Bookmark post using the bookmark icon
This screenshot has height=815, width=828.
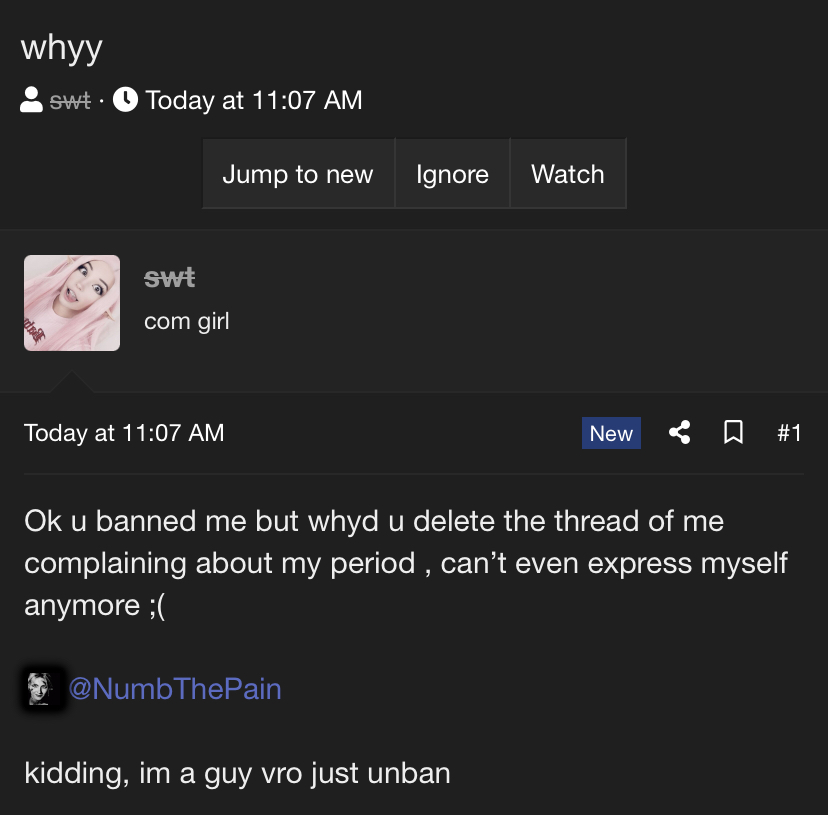click(x=733, y=433)
